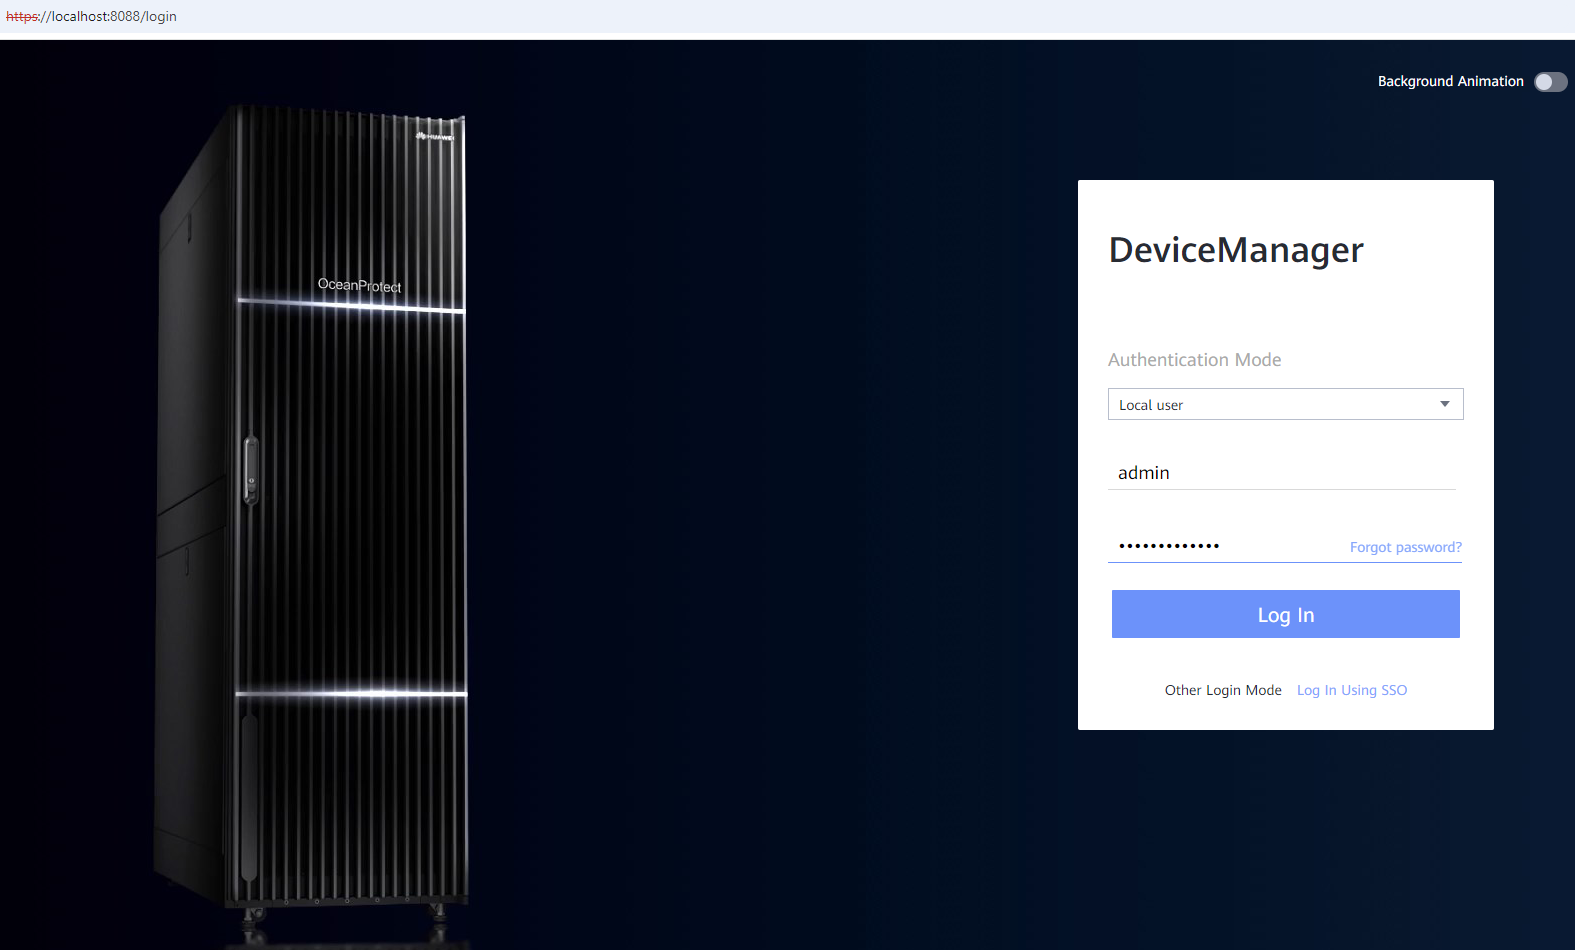Open Log In Using SSO link
Screen dimensions: 1575x950
pos(1351,690)
